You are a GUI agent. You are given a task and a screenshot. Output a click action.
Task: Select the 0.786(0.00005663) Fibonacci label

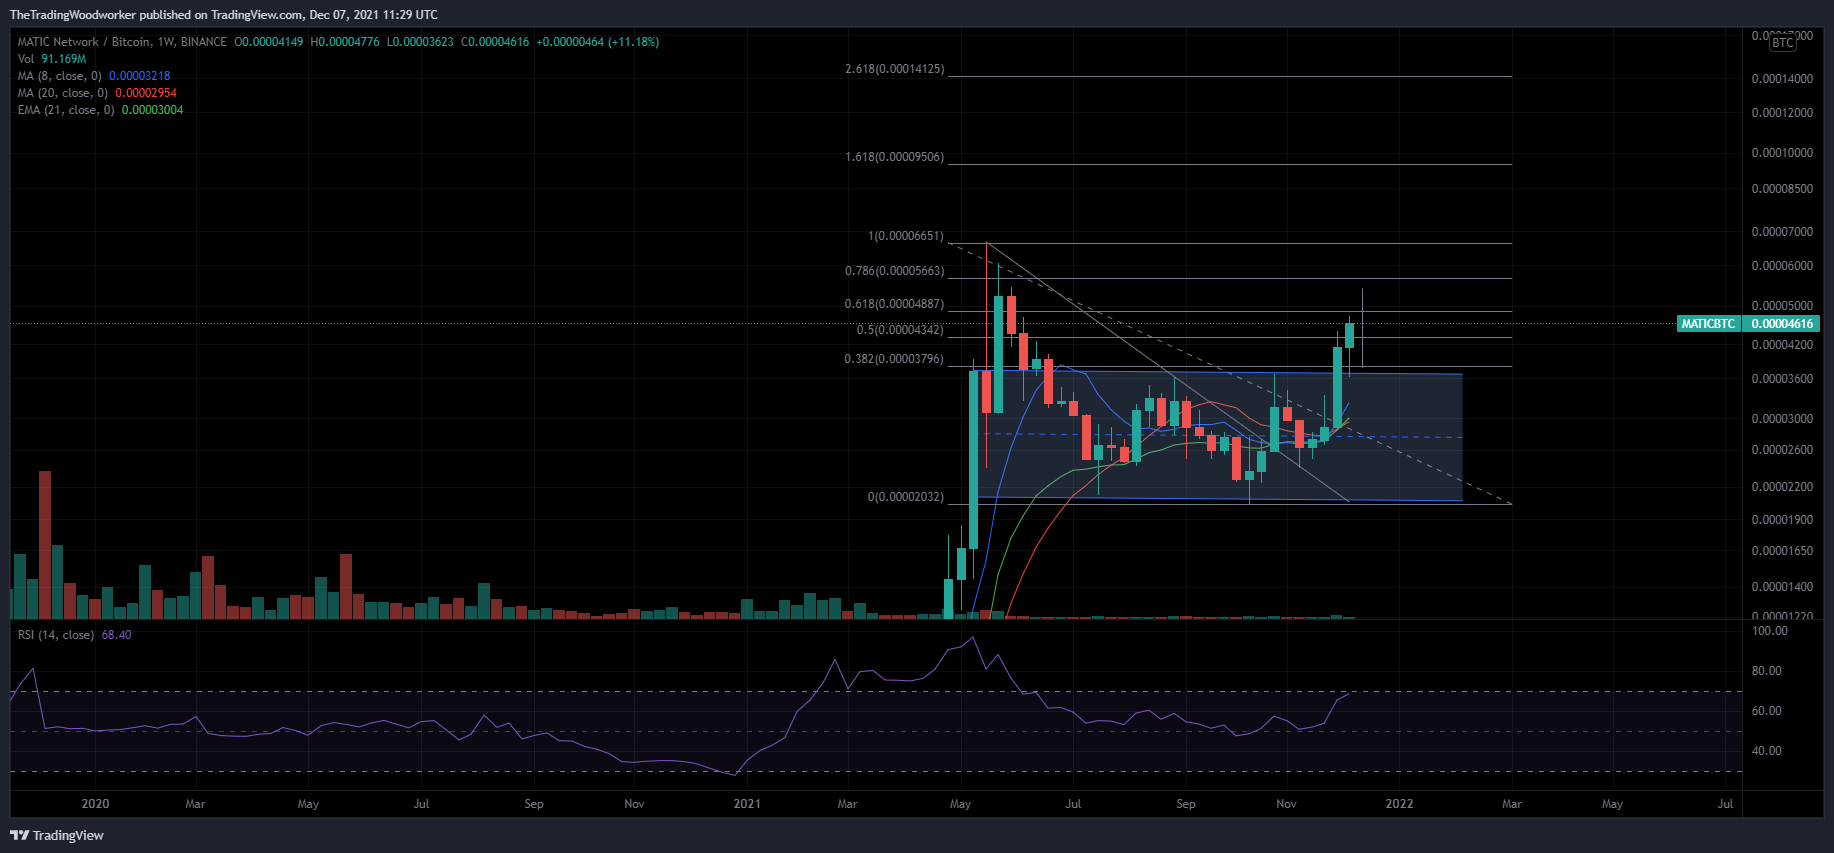894,271
